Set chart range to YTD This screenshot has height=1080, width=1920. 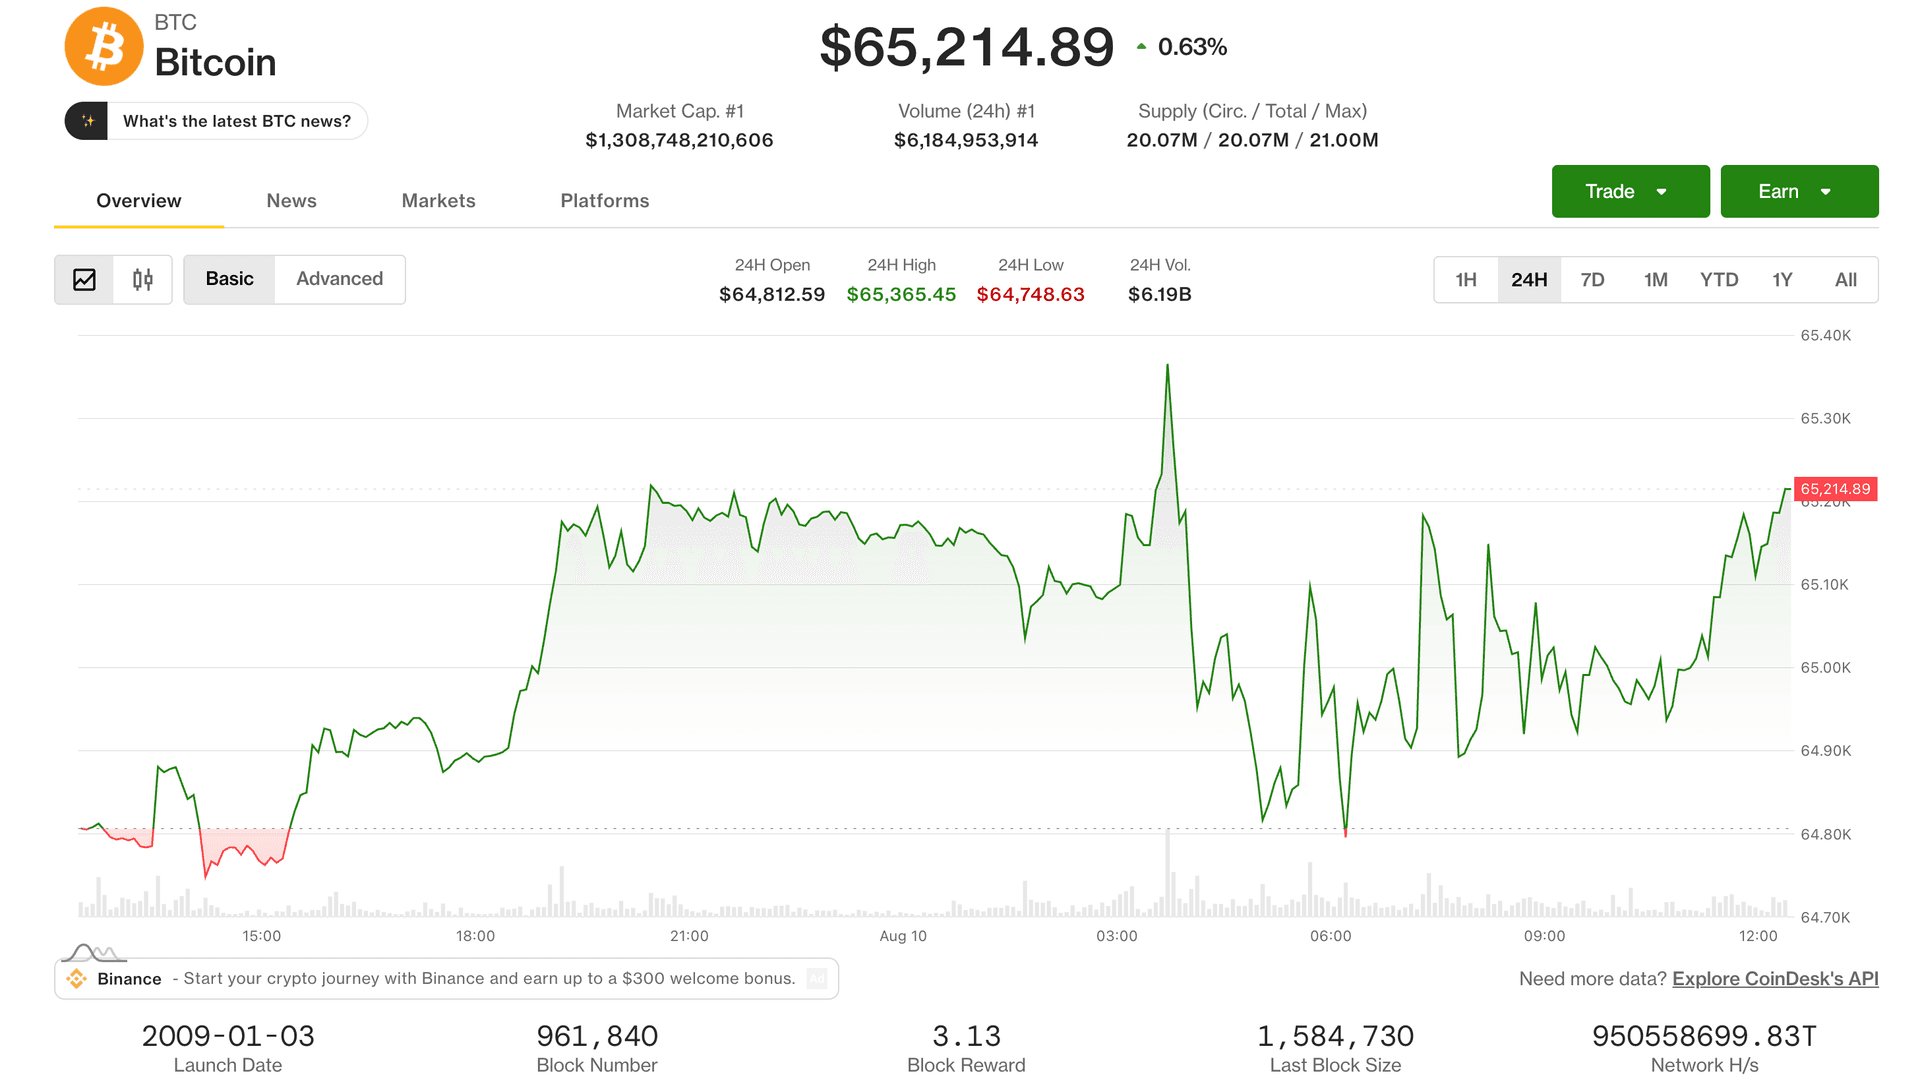[1719, 280]
